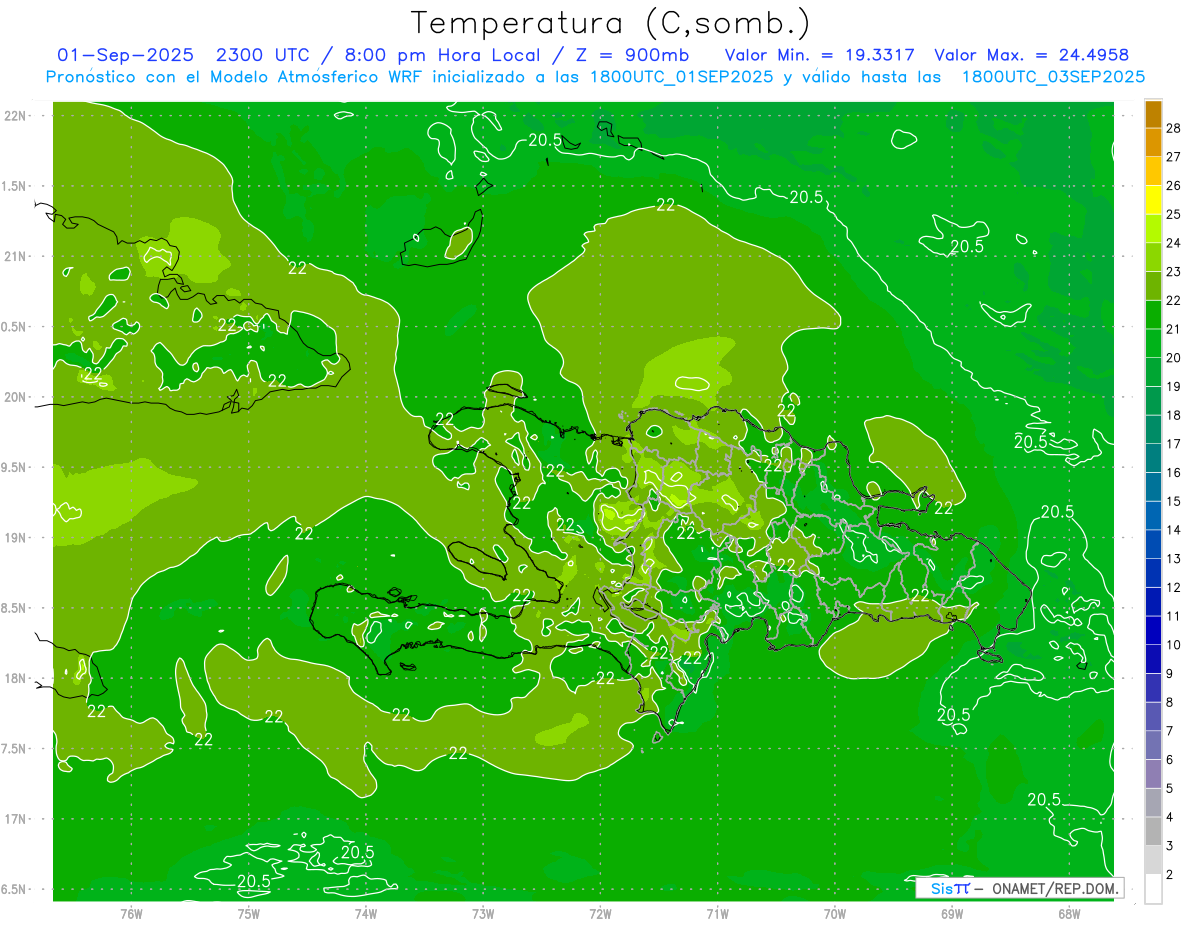Click the SisTT ONAMET/REP.DOM. logo box
The height and width of the screenshot is (927, 1200).
tap(1019, 888)
